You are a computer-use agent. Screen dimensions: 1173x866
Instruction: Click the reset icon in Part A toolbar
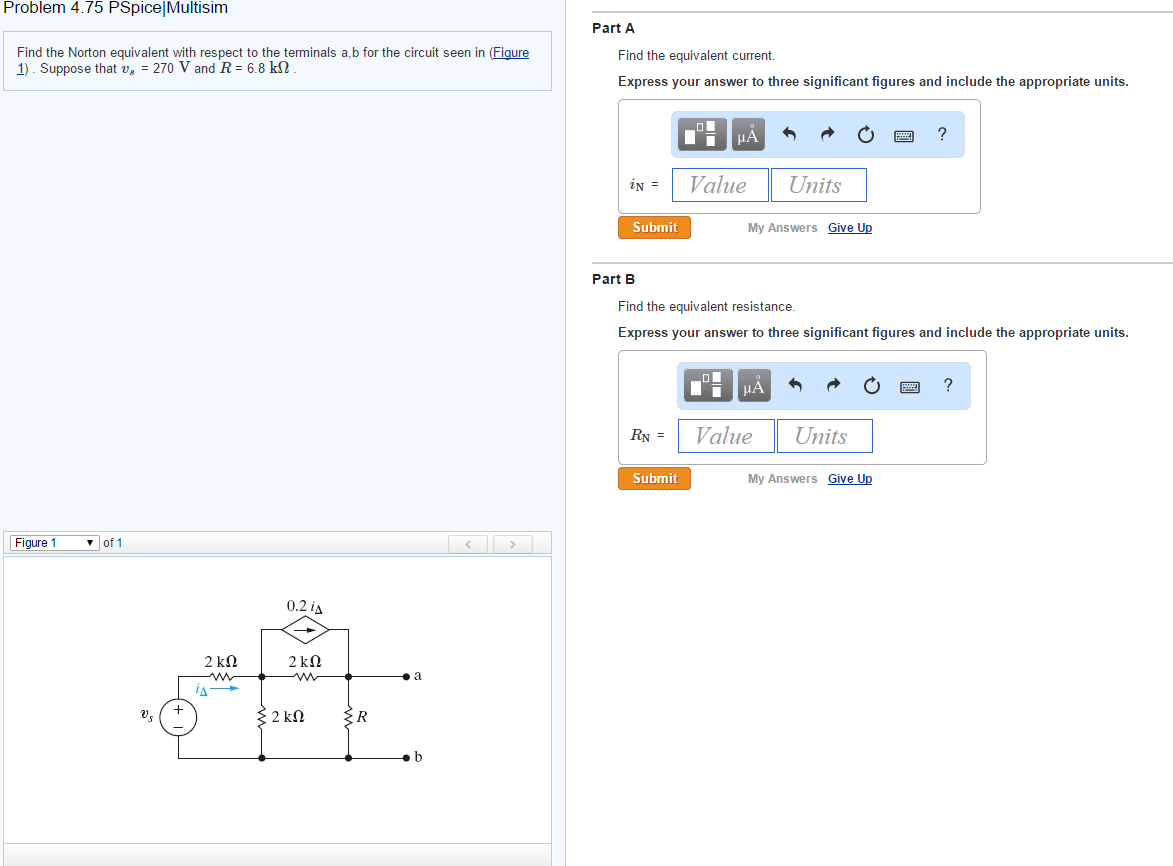(865, 133)
